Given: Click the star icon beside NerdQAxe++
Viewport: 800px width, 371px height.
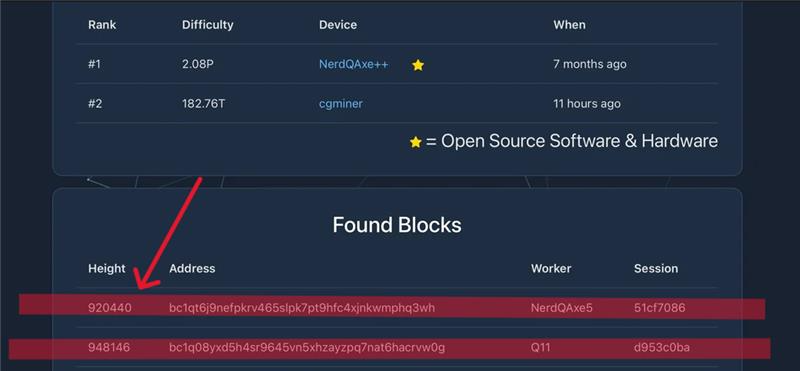Looking at the screenshot, I should [418, 65].
